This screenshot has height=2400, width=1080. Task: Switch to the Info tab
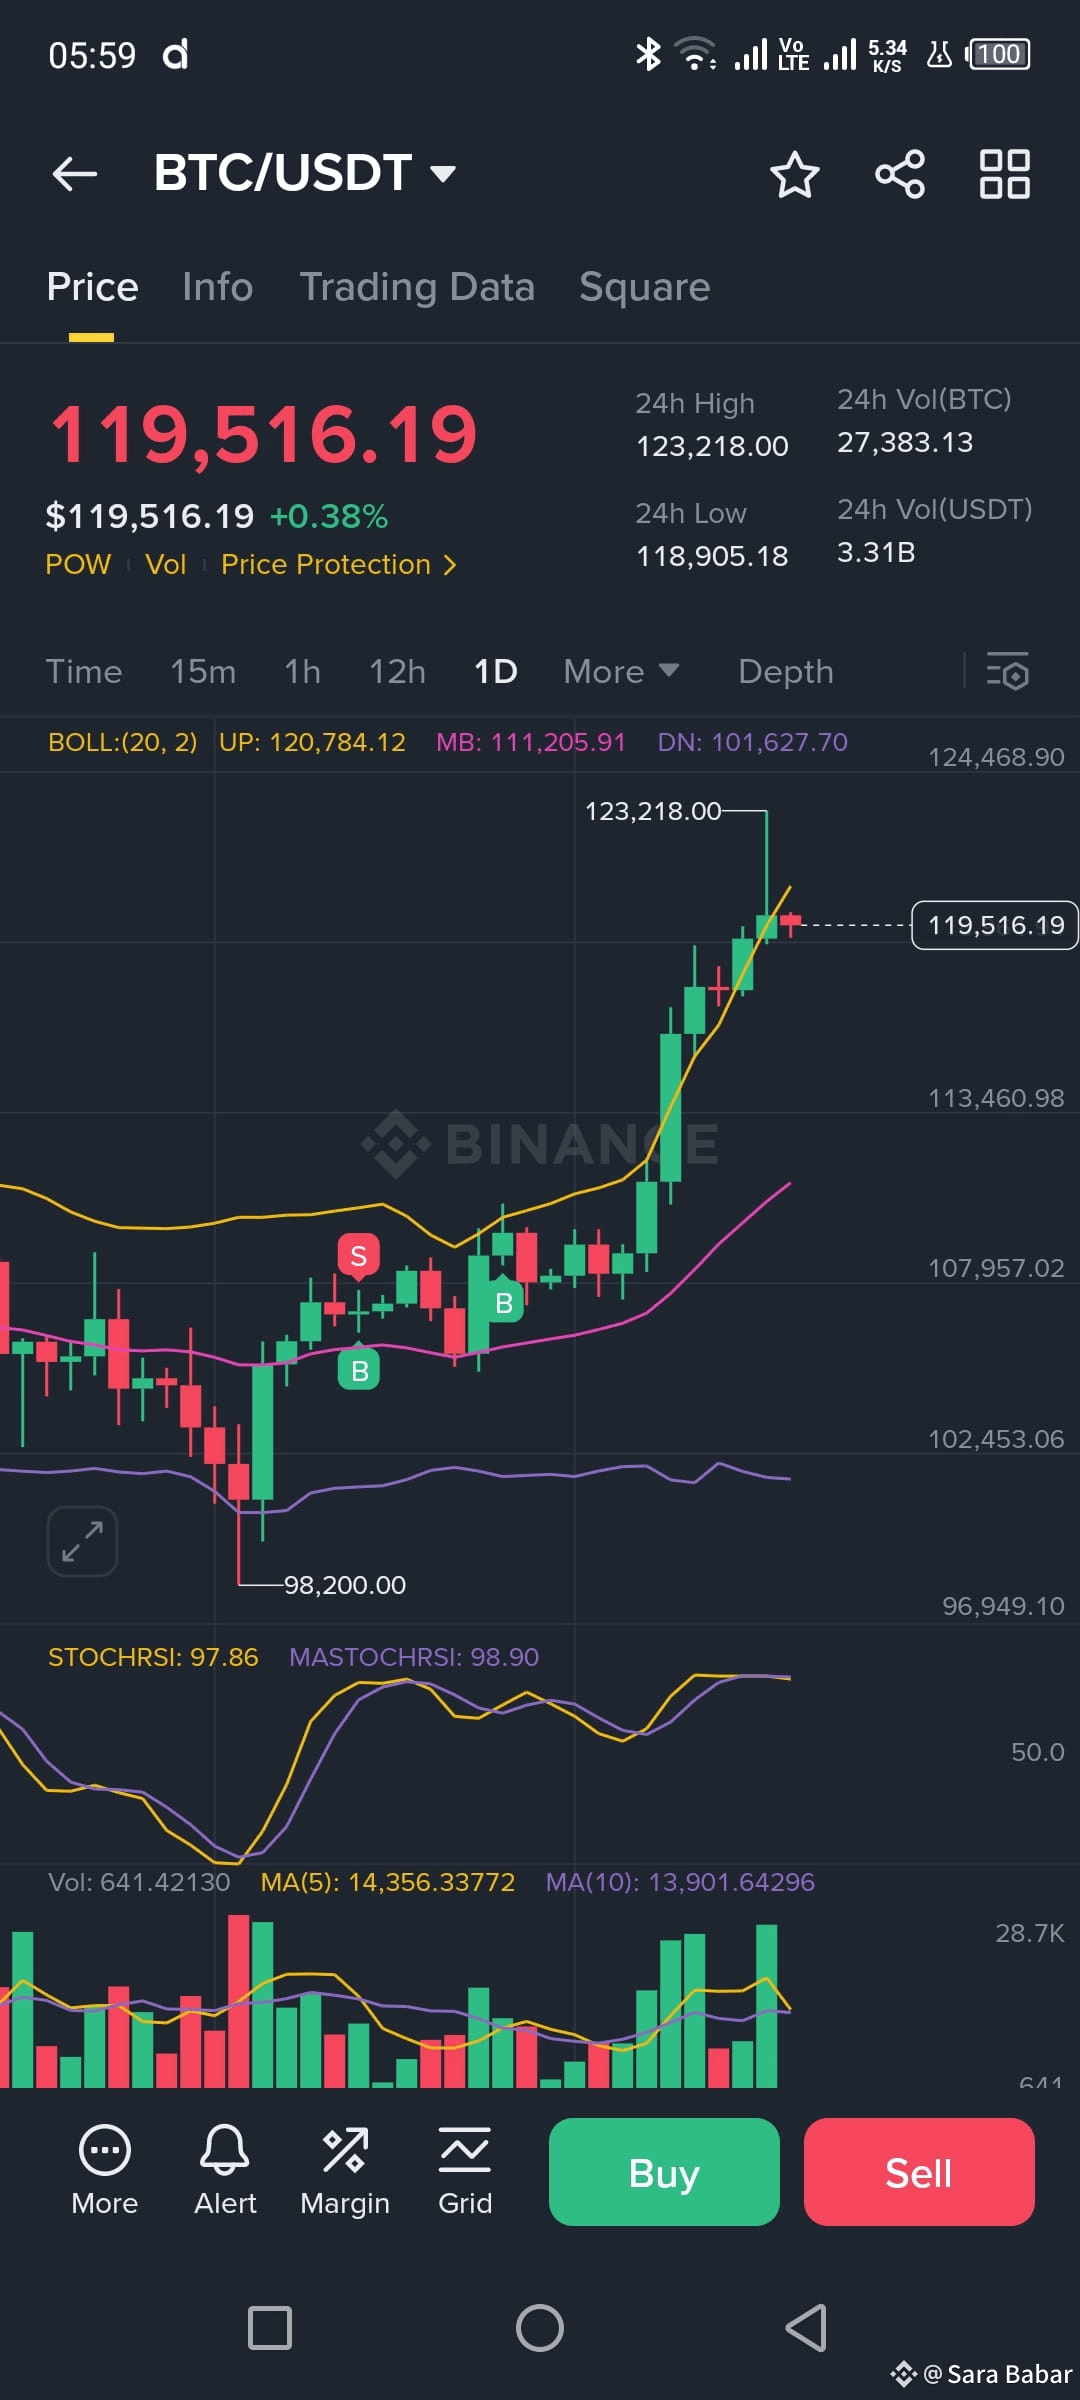click(x=217, y=287)
